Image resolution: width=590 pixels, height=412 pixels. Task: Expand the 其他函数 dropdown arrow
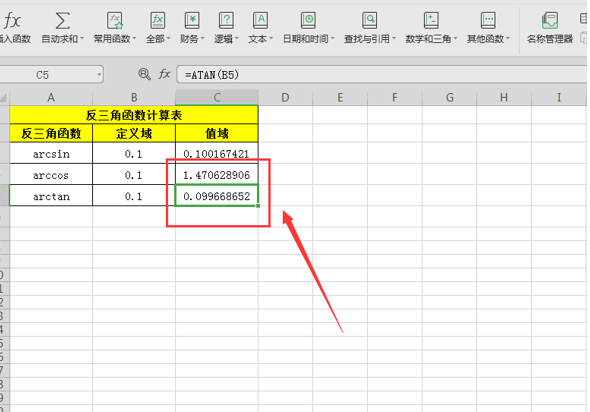[508, 38]
